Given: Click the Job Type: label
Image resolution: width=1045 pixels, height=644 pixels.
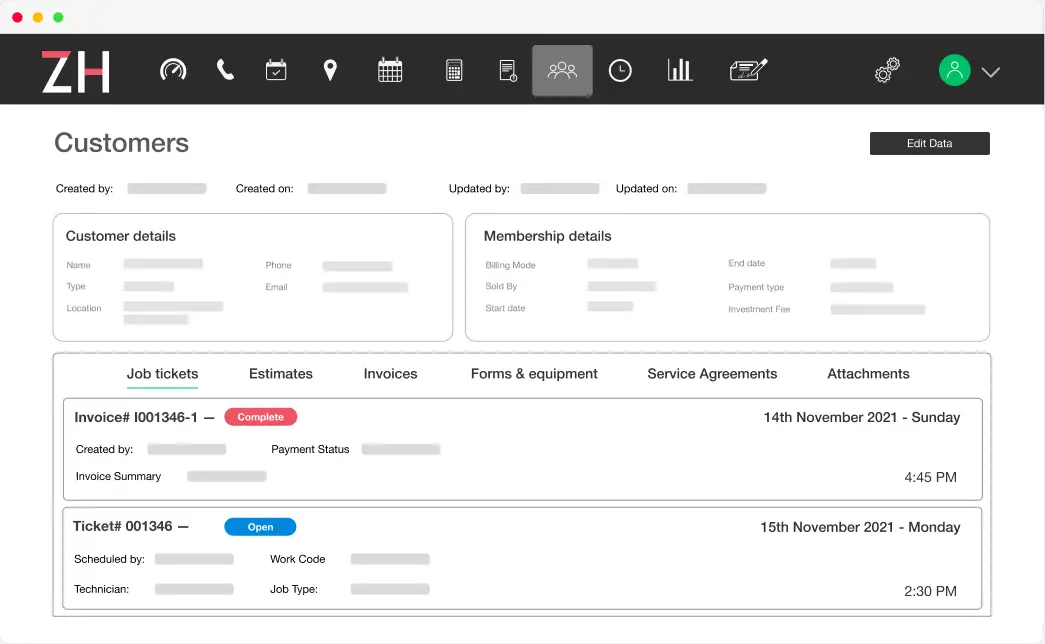Looking at the screenshot, I should point(293,589).
